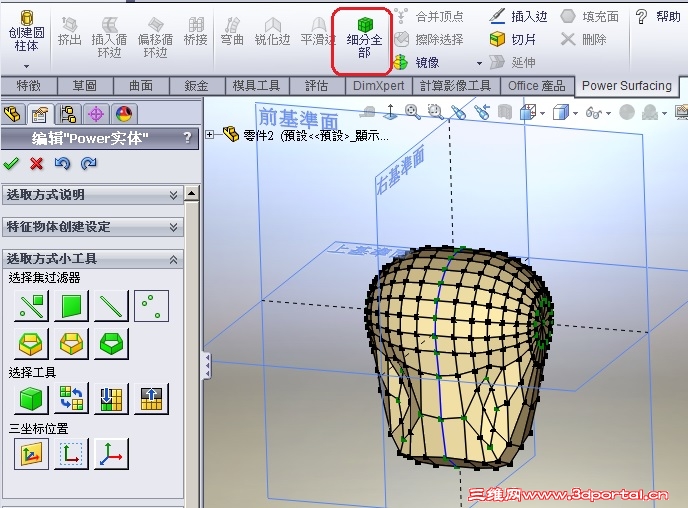Switch to the 草圖 tab
Viewport: 688px width, 508px height.
(x=85, y=86)
